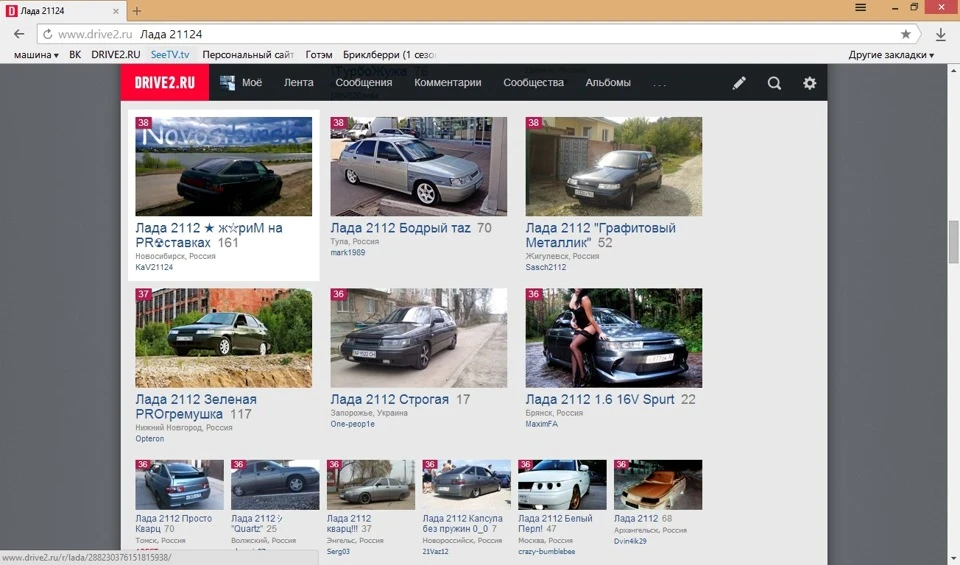Open the Бриклберри bookmark
The height and width of the screenshot is (565, 960).
tap(389, 54)
